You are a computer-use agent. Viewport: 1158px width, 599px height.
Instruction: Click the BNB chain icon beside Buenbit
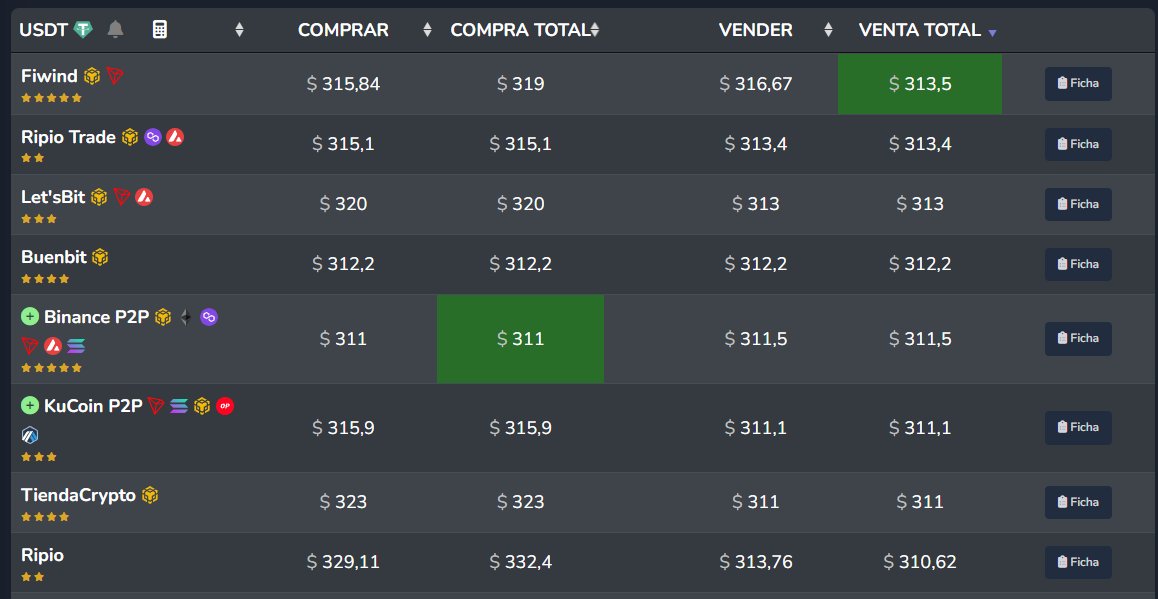100,257
